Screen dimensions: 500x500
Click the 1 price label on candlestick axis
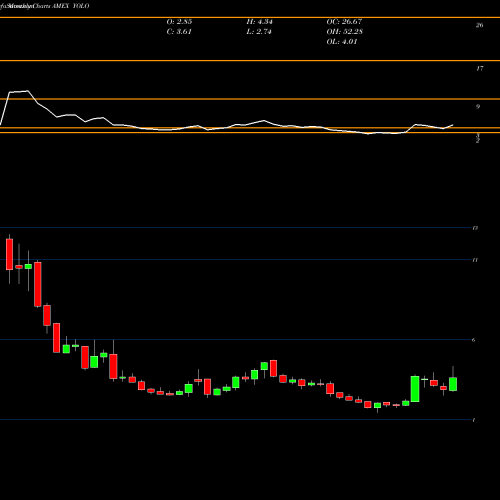(x=474, y=420)
